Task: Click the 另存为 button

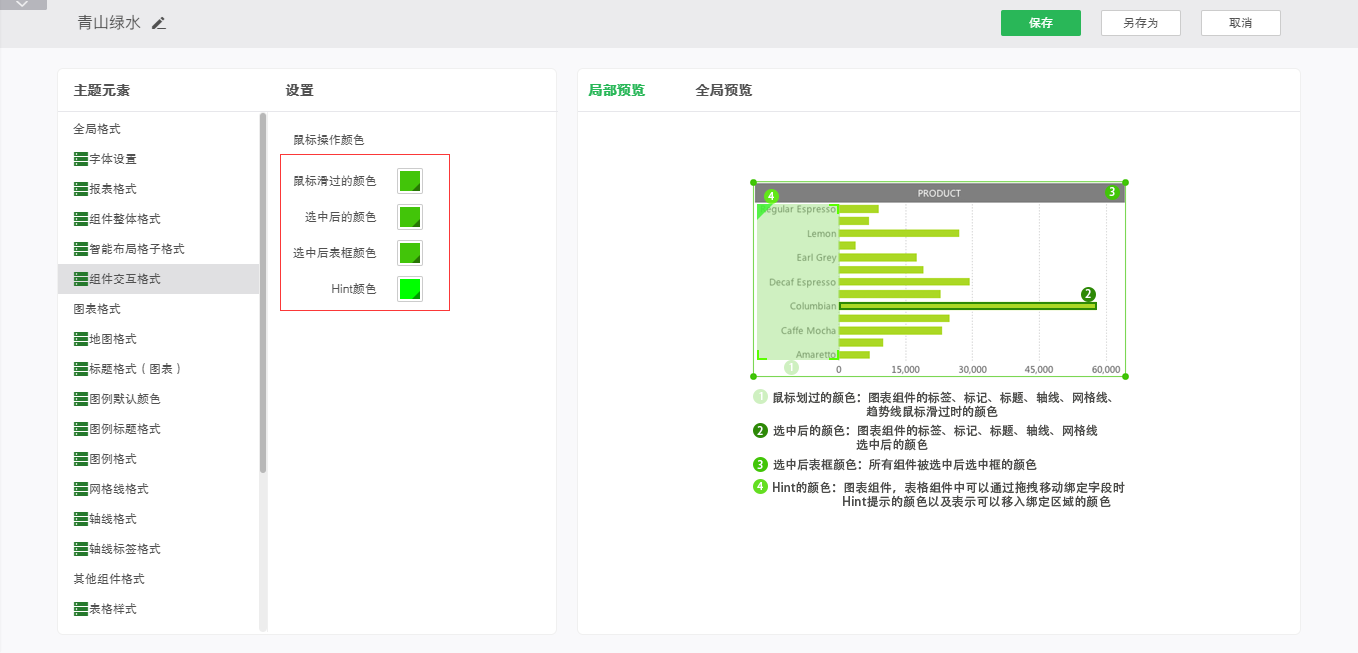Action: [1140, 23]
